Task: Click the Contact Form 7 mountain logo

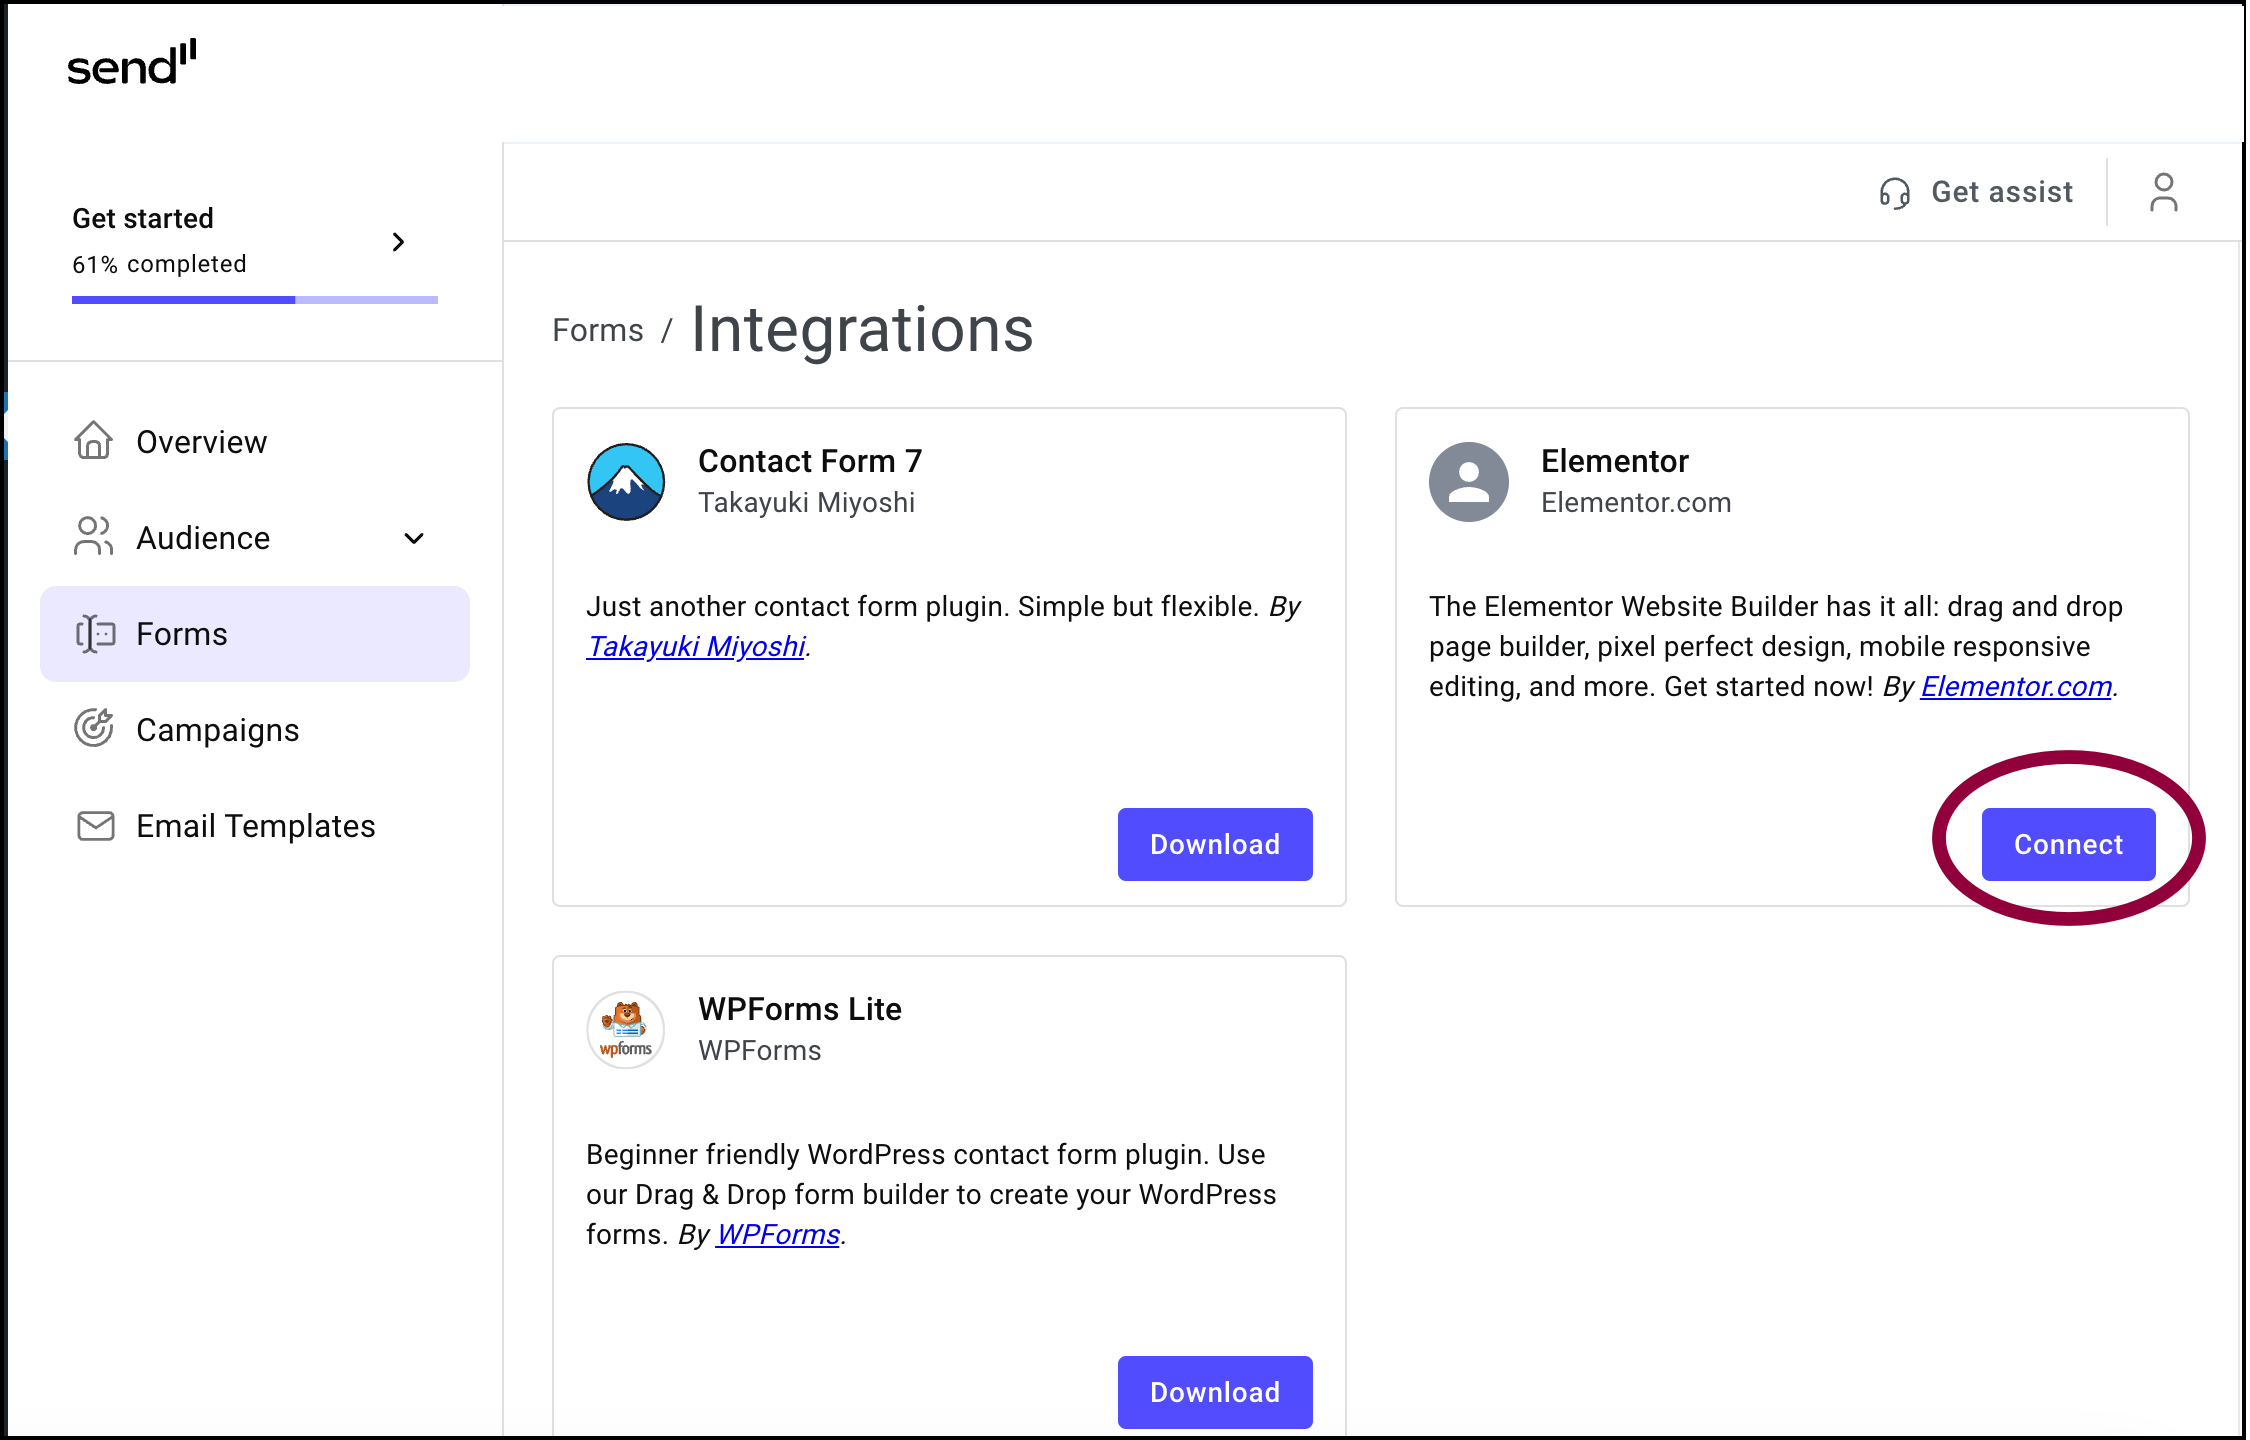Action: pyautogui.click(x=626, y=482)
